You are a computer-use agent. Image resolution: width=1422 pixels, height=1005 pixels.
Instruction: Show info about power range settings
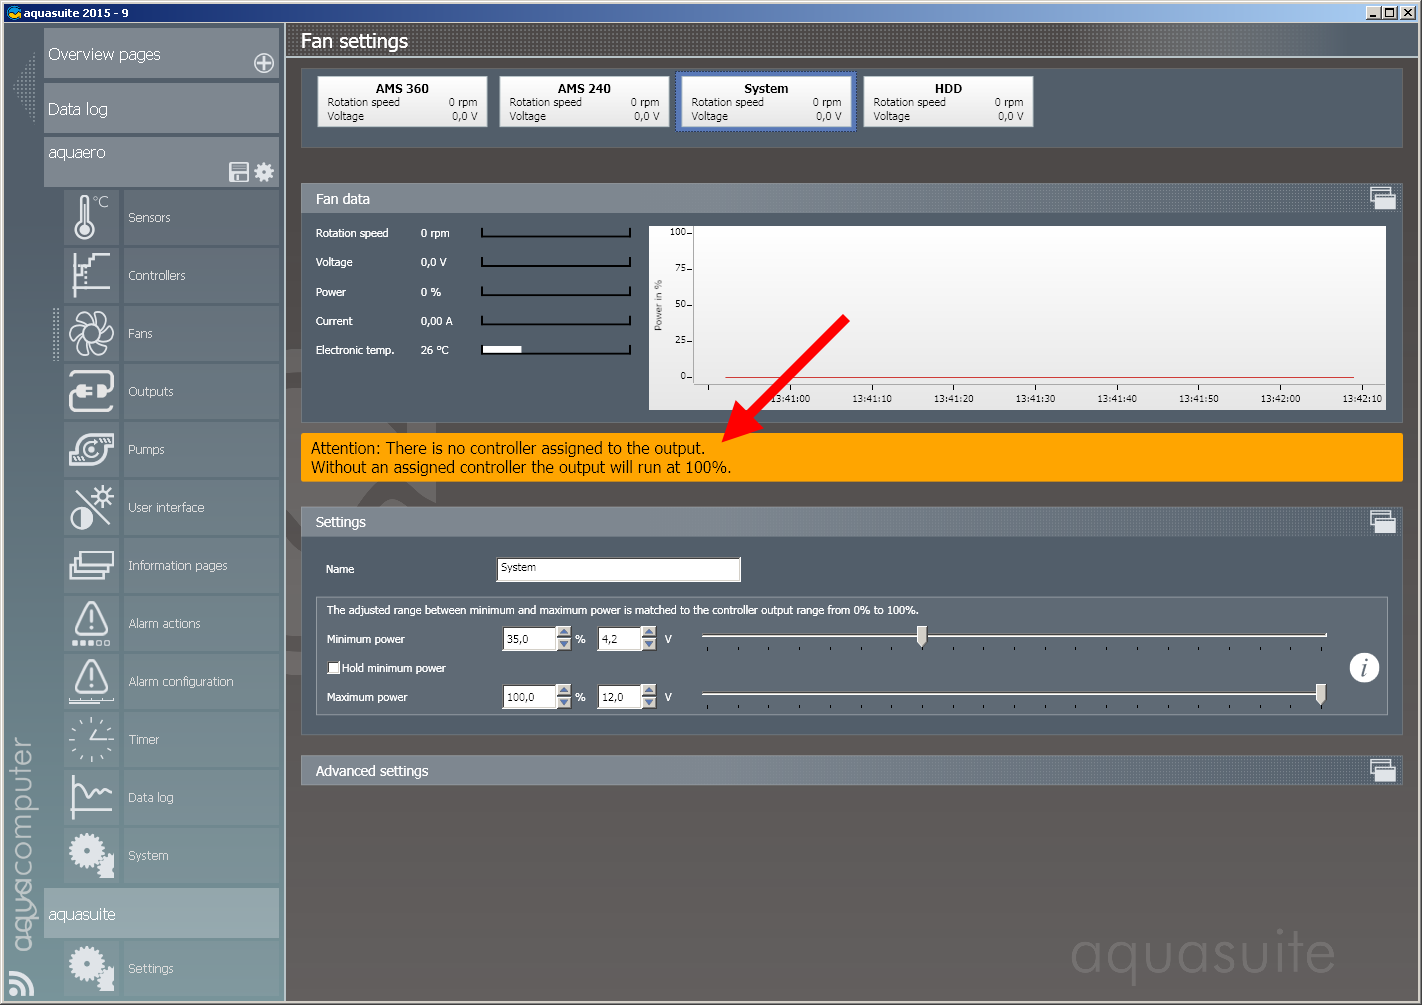[x=1364, y=667]
